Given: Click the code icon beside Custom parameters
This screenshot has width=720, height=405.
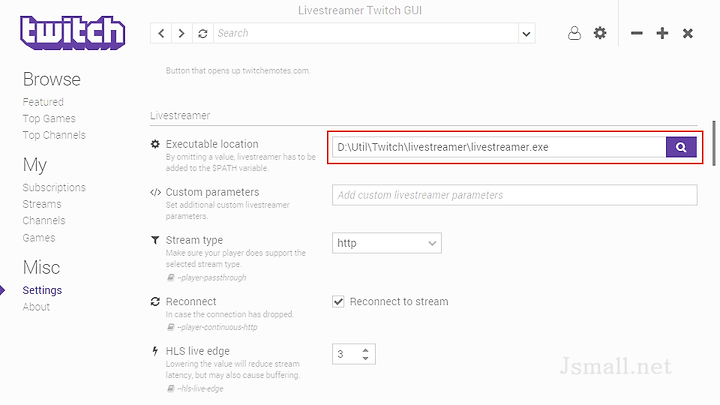Looking at the screenshot, I should point(155,192).
